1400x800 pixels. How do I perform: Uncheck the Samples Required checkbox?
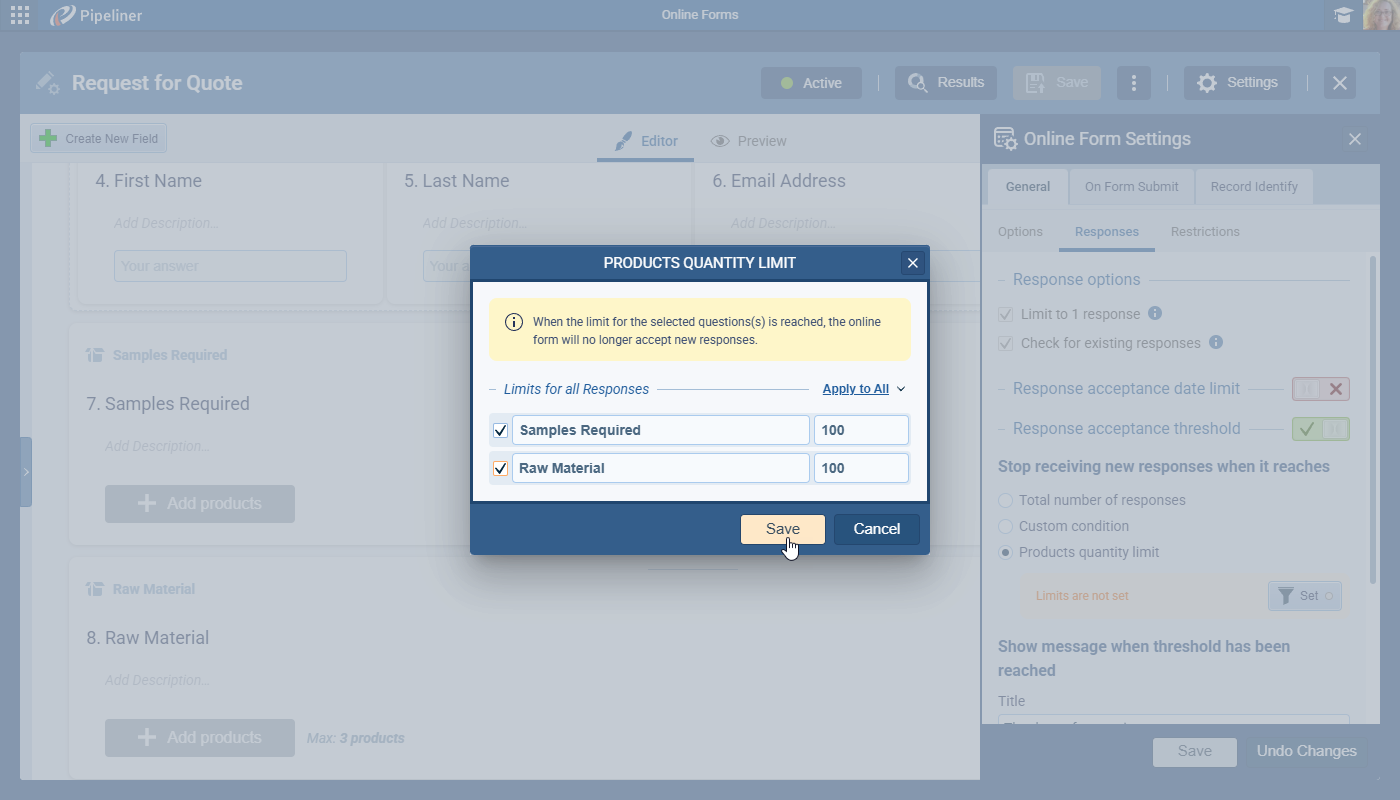click(x=501, y=431)
